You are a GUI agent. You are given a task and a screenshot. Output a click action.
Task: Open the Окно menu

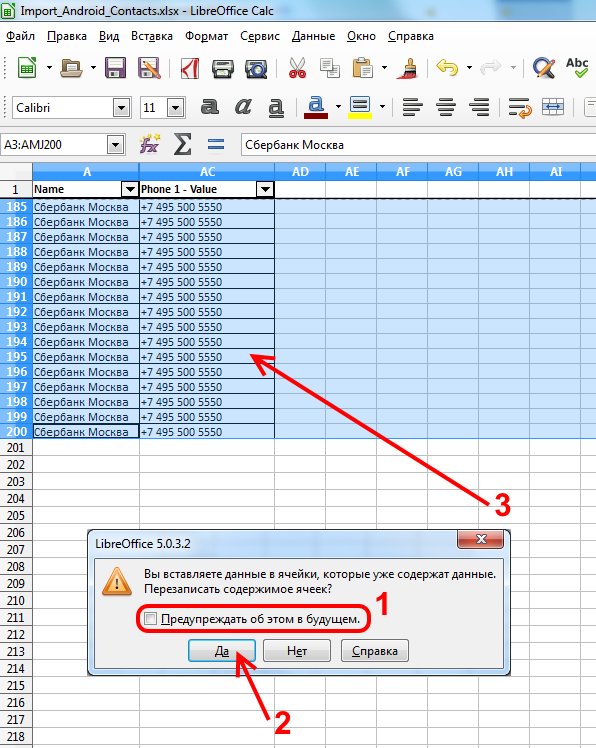tap(361, 36)
